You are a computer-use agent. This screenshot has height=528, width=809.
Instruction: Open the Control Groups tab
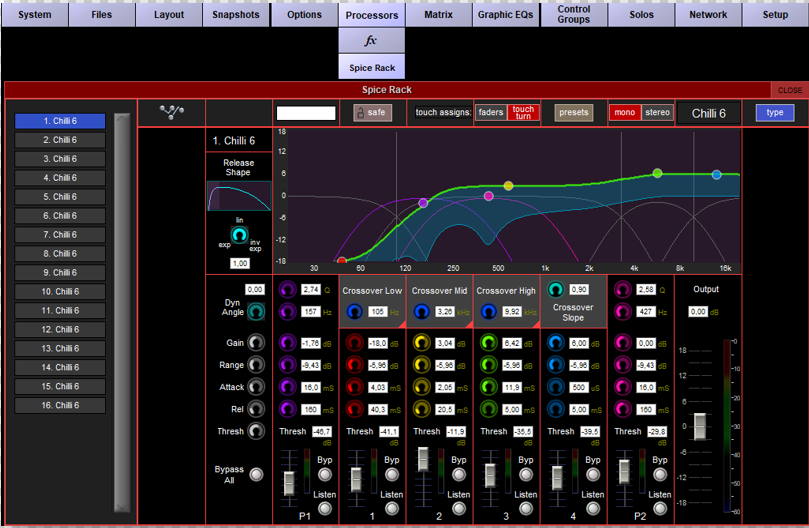point(574,14)
